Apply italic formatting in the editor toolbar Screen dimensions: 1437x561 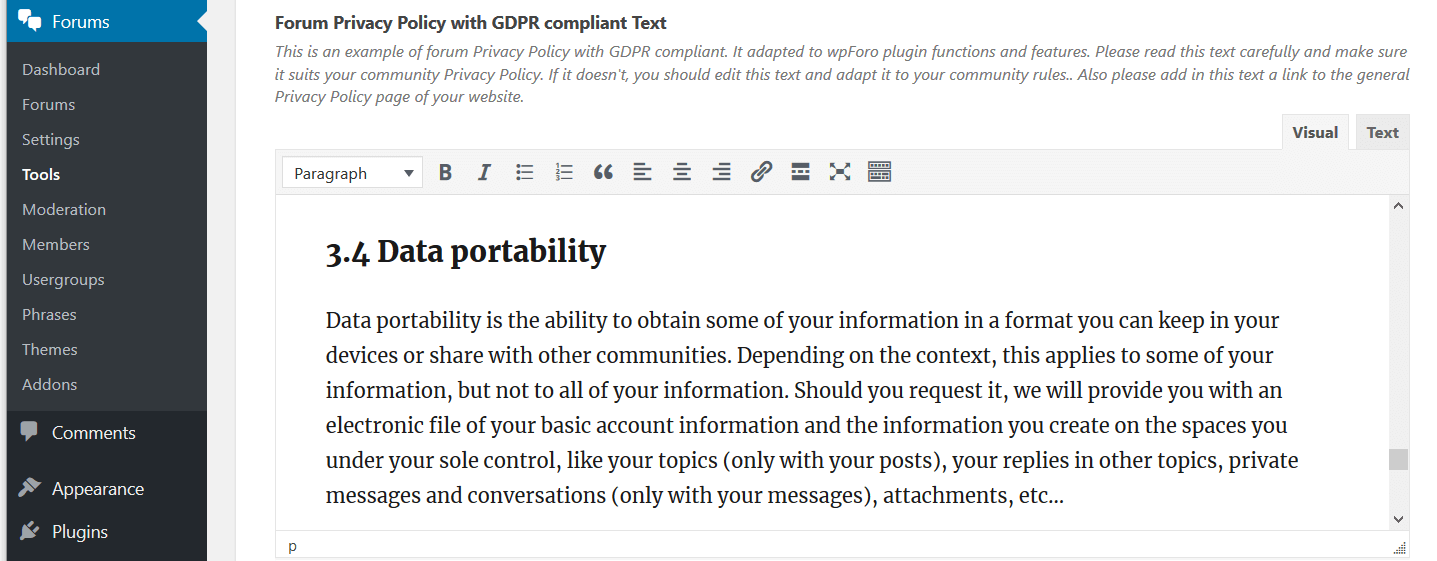tap(484, 172)
